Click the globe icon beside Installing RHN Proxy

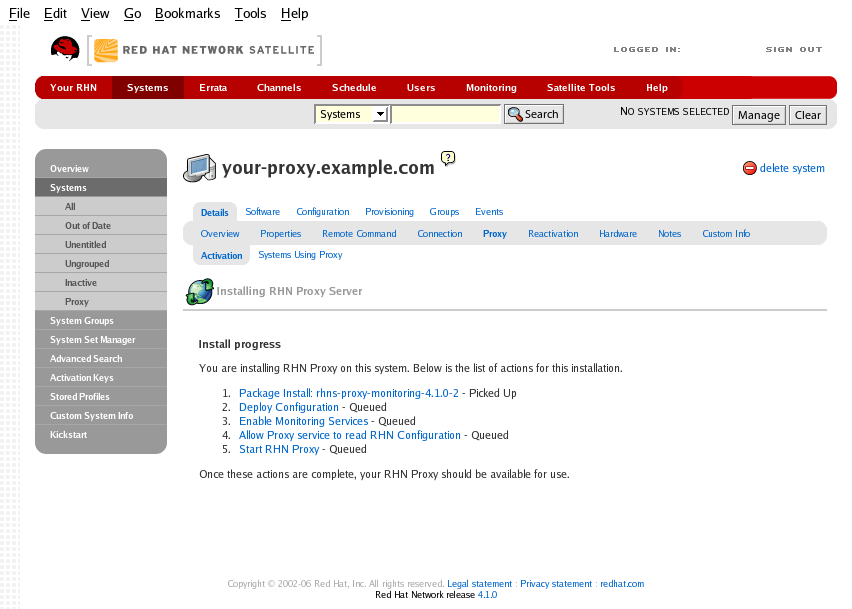click(199, 292)
